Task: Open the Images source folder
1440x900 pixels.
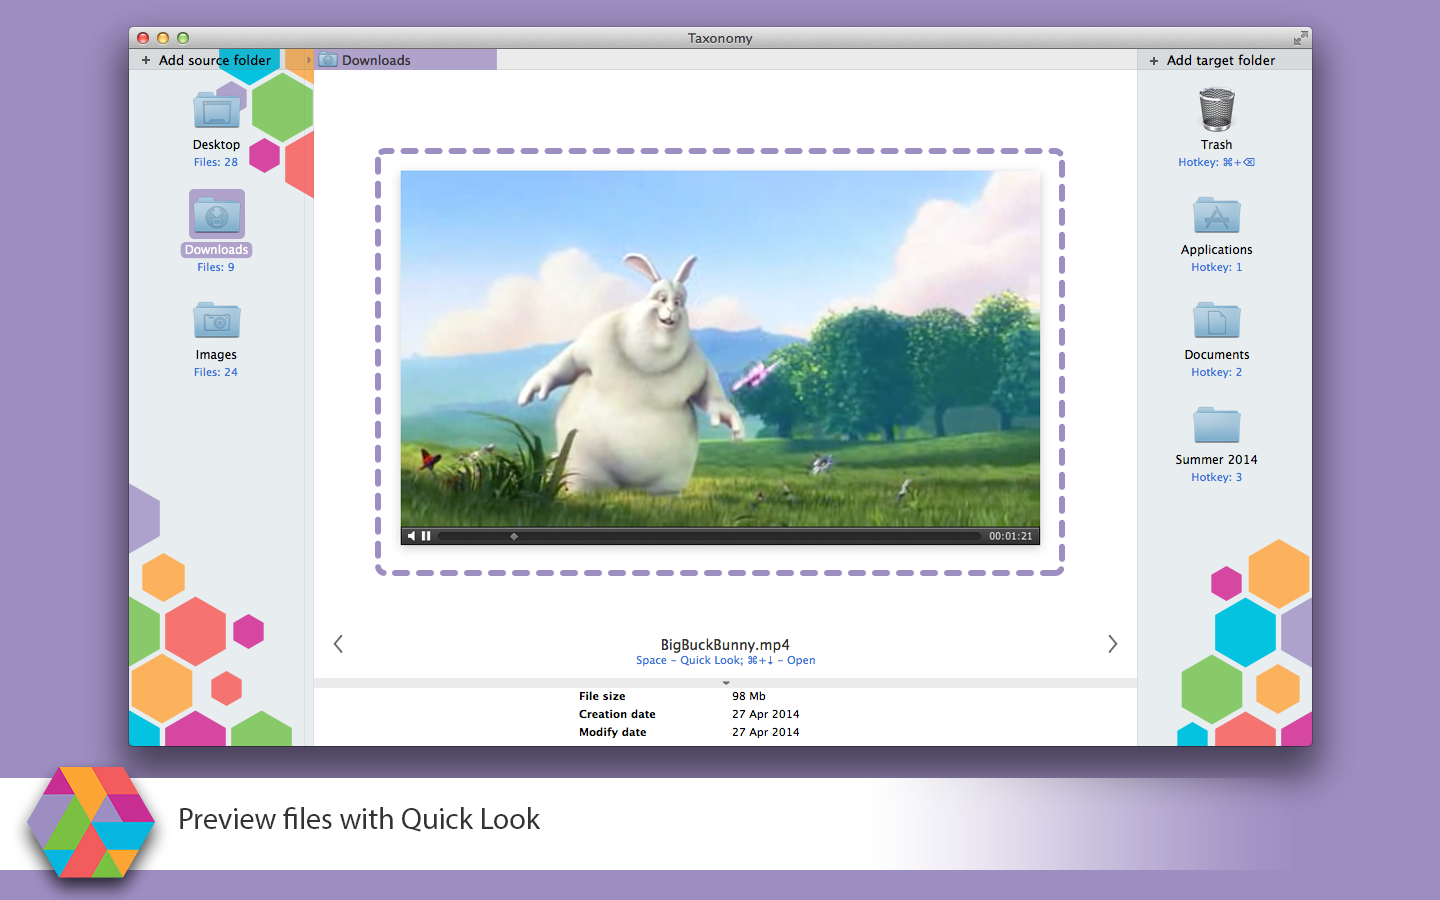Action: (216, 321)
